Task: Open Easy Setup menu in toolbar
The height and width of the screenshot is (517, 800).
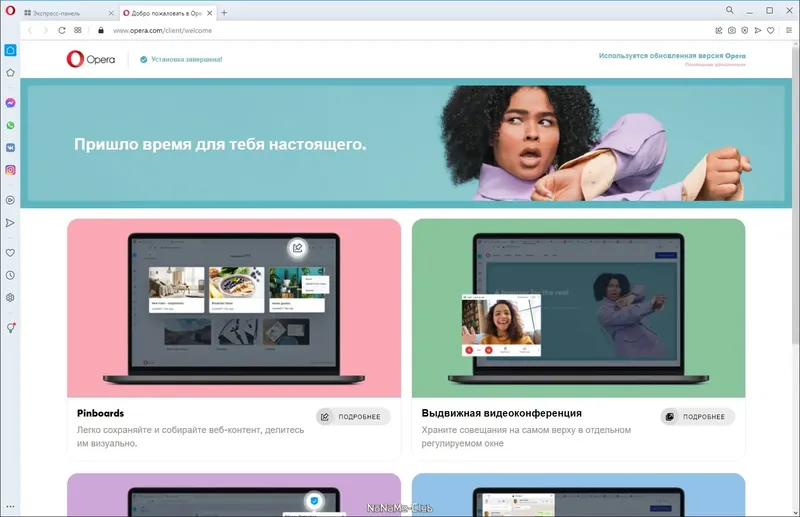Action: tap(789, 31)
